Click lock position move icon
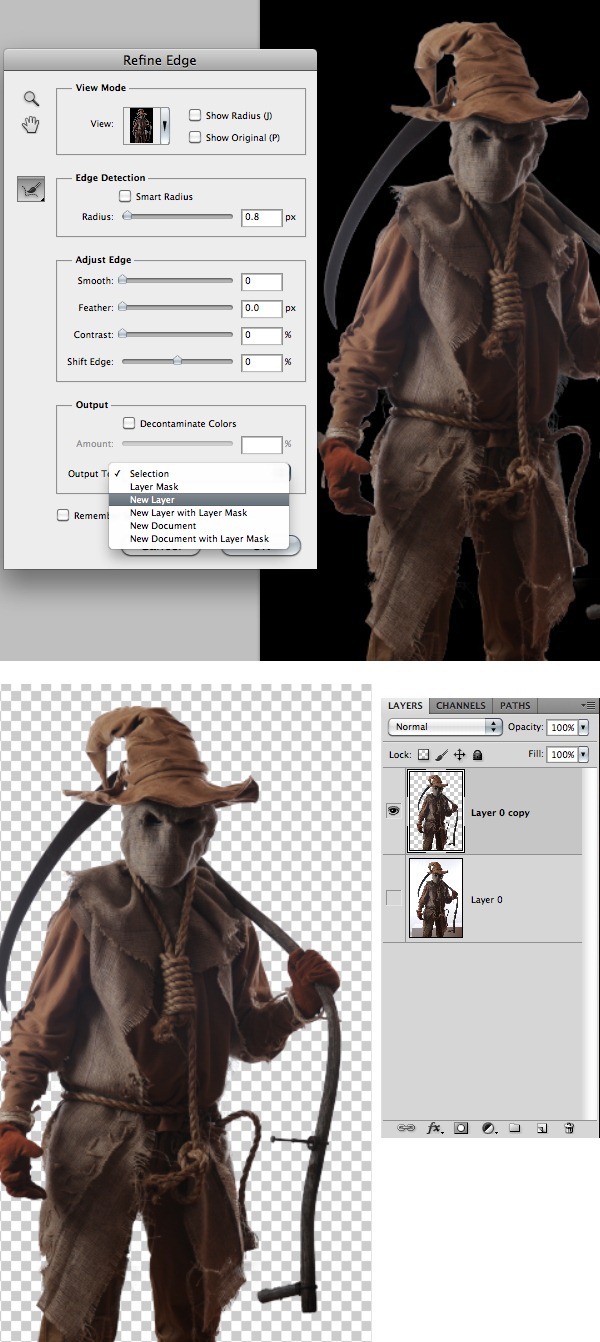This screenshot has width=600, height=1342. (x=459, y=755)
